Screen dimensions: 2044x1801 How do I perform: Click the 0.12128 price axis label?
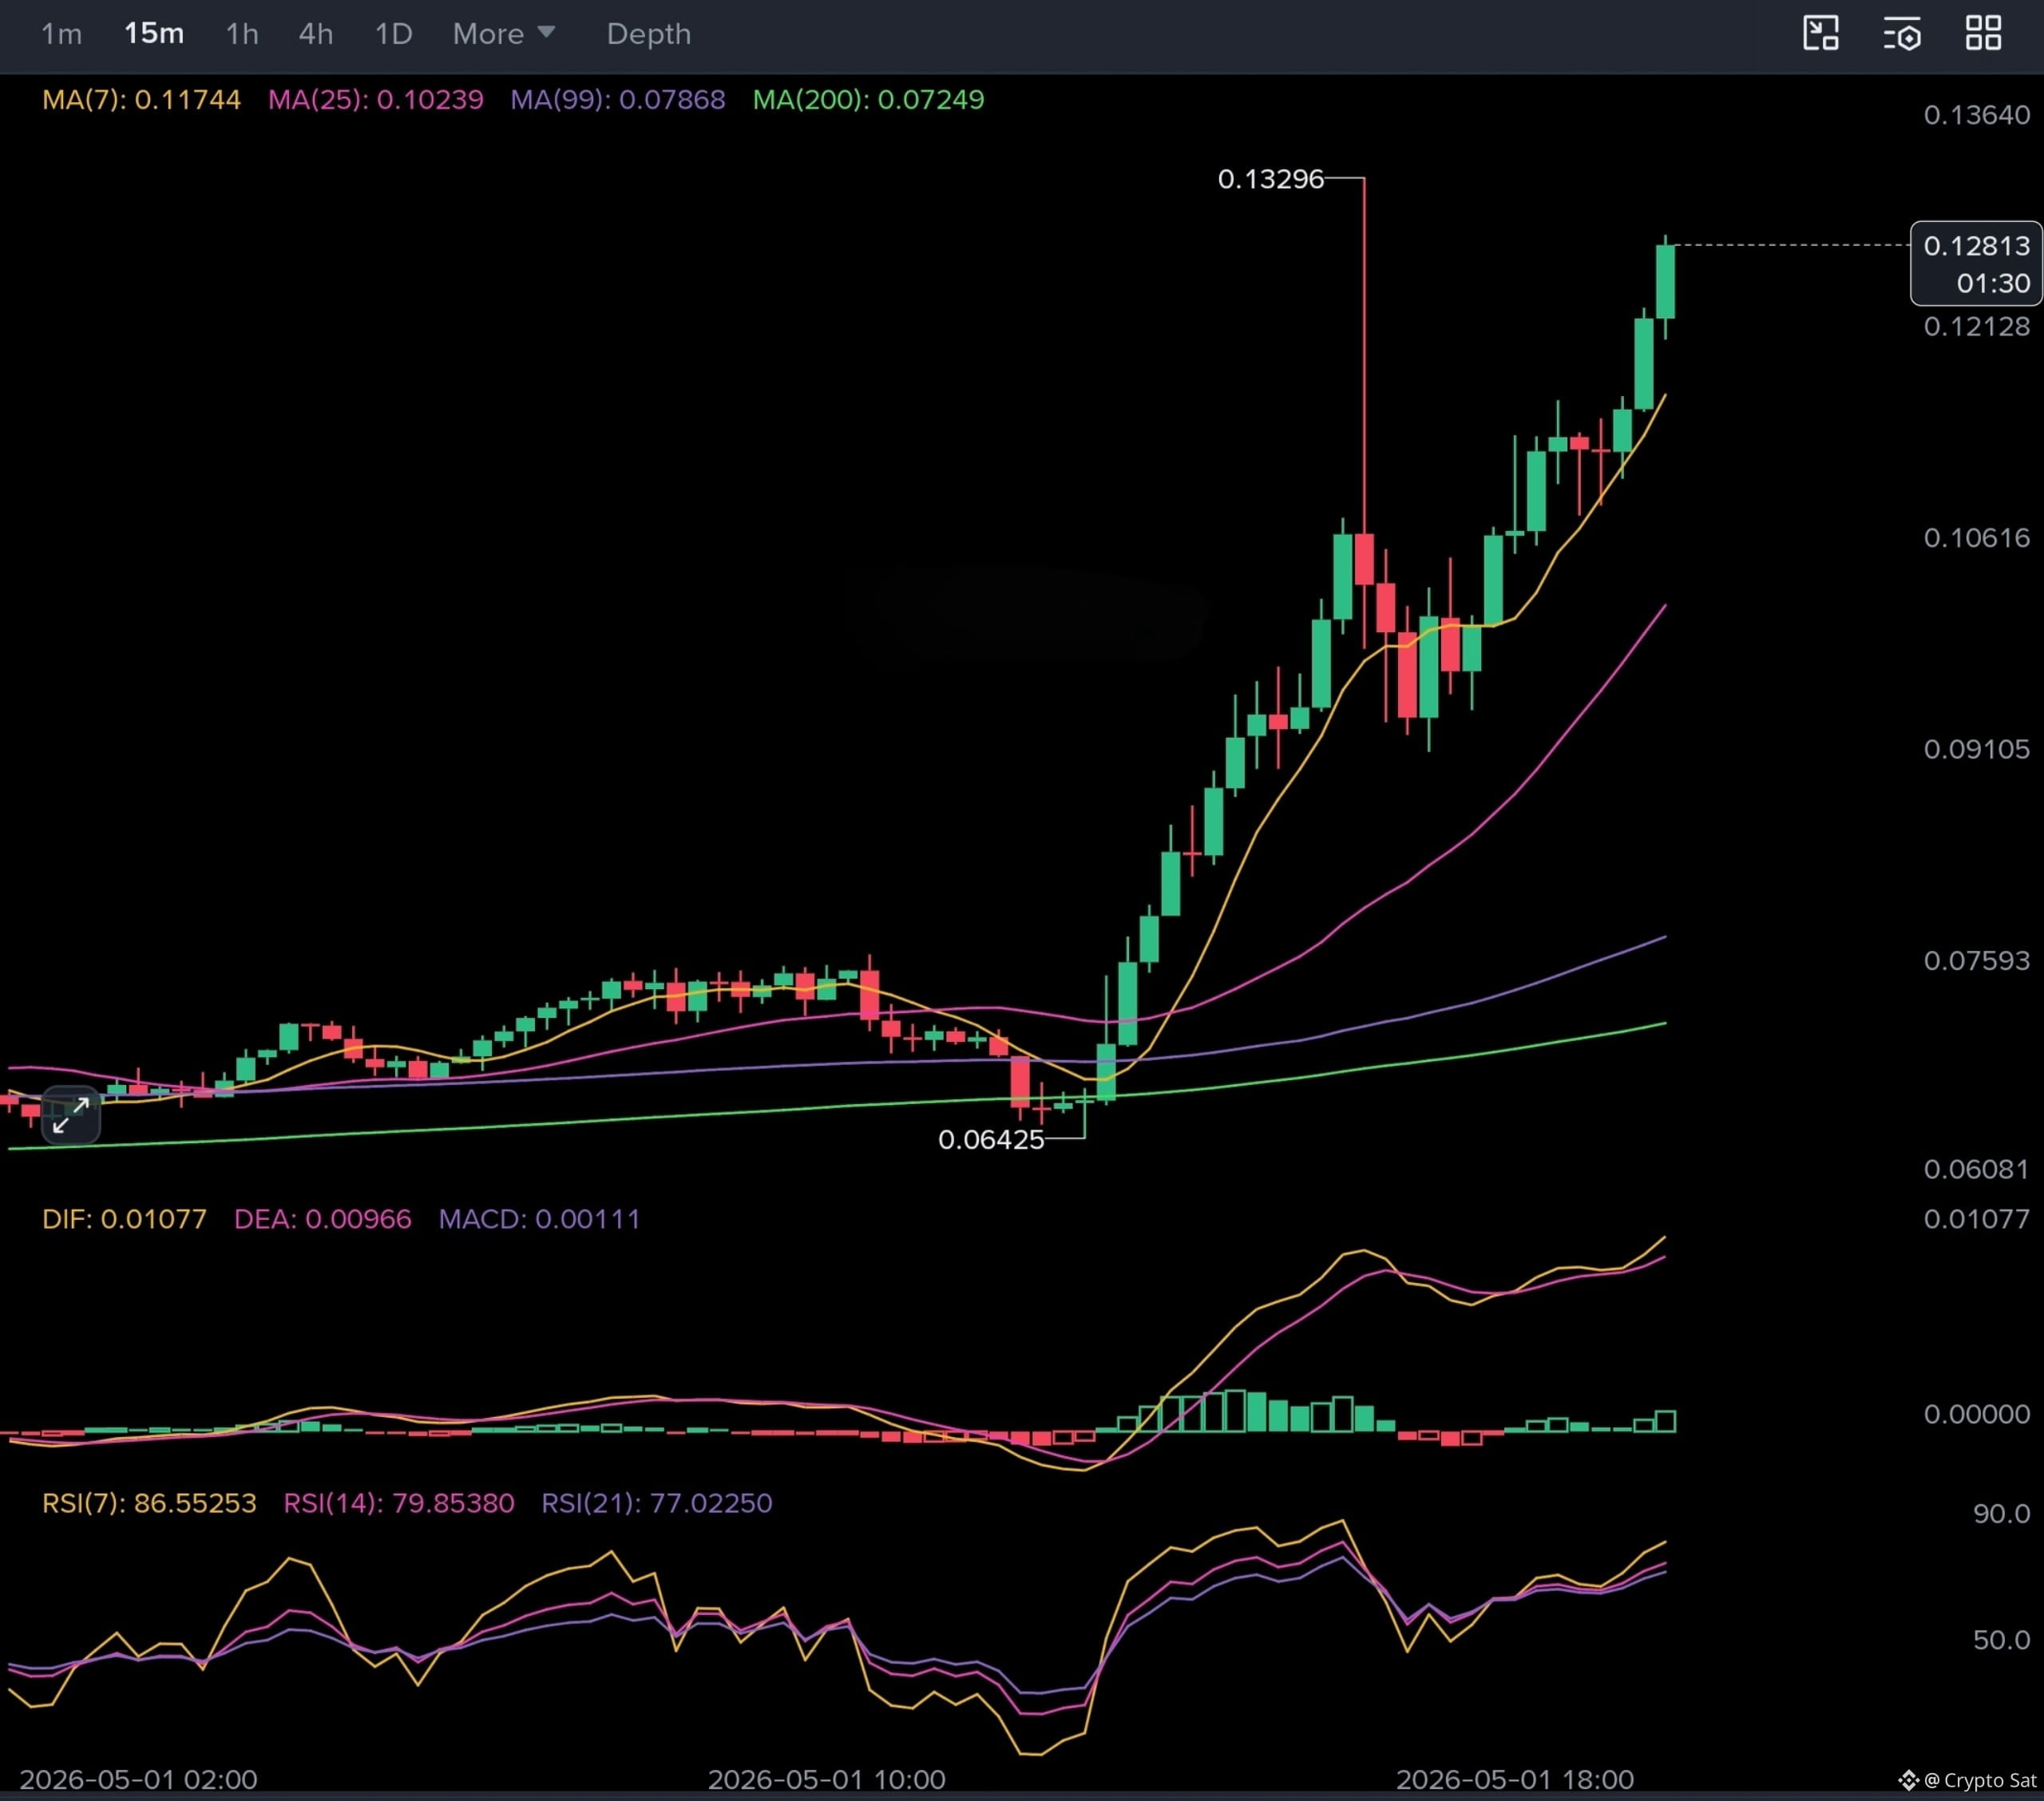tap(1976, 327)
